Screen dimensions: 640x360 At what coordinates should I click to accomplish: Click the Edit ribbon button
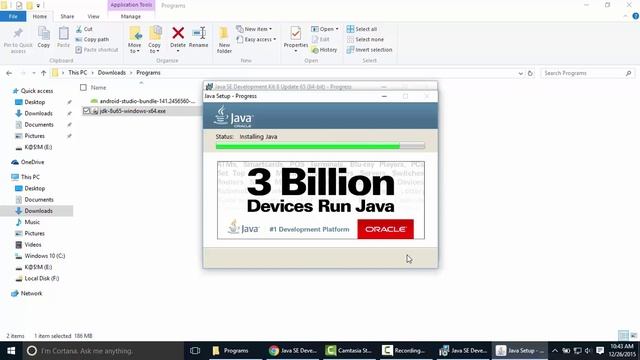(320, 40)
